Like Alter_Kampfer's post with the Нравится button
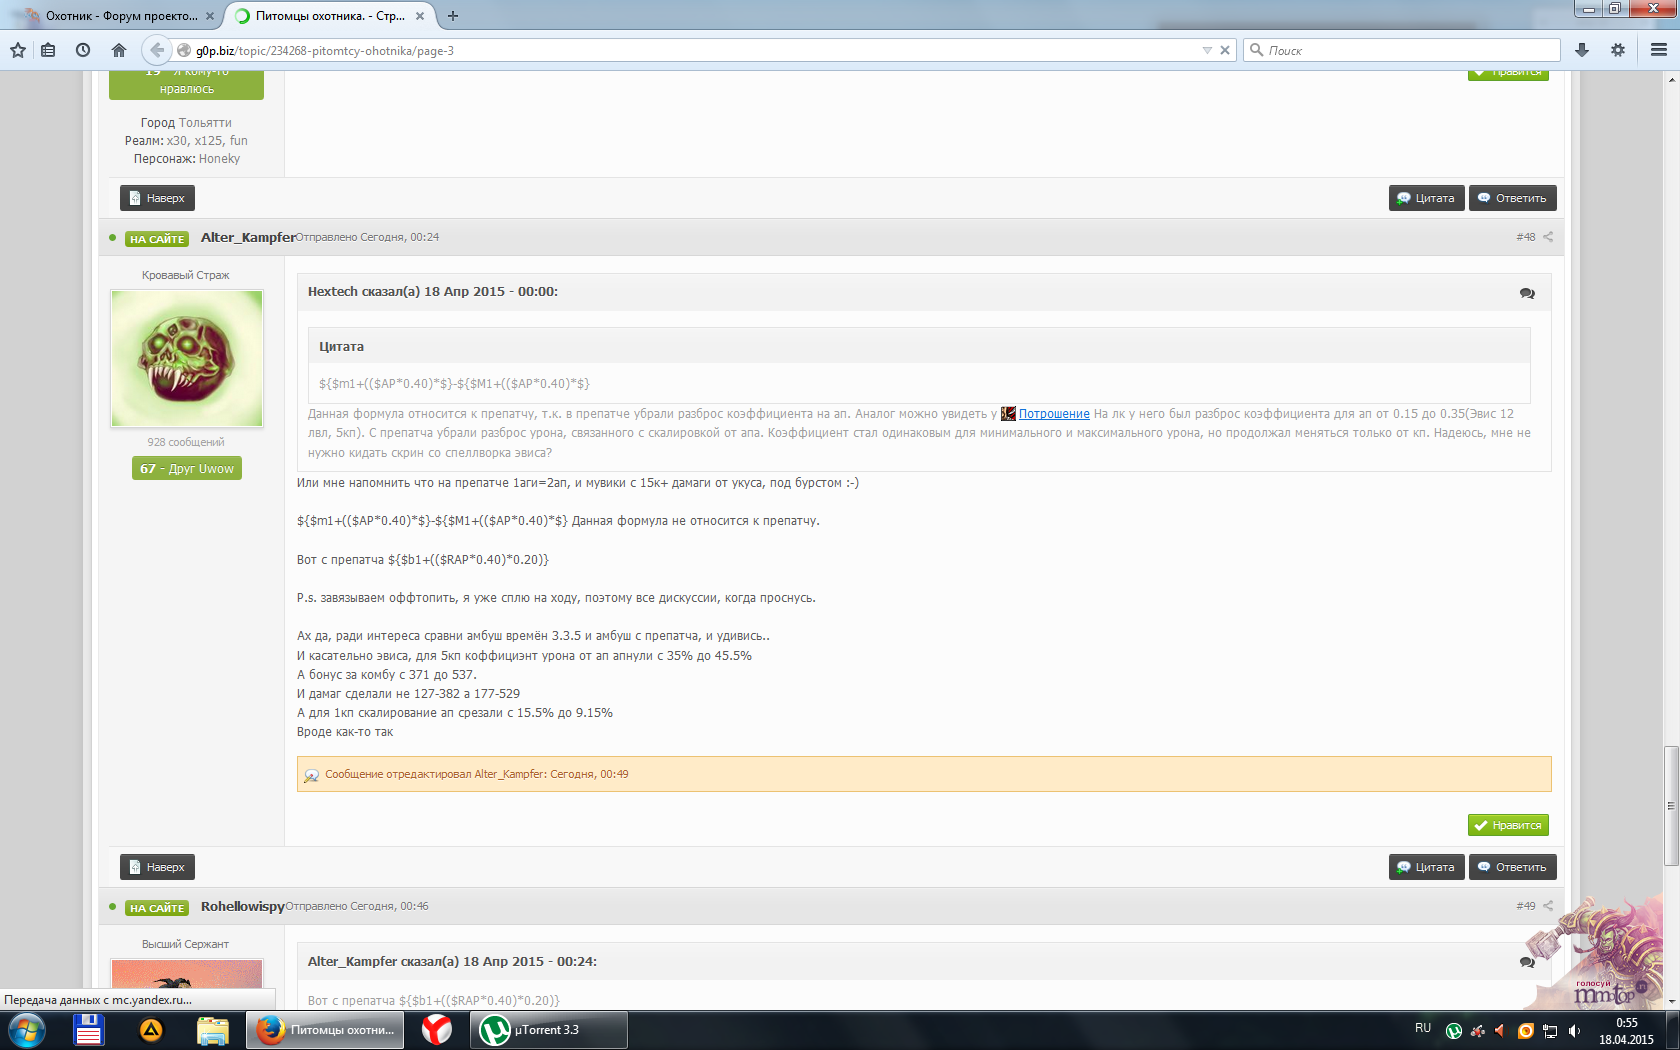 click(x=1508, y=825)
